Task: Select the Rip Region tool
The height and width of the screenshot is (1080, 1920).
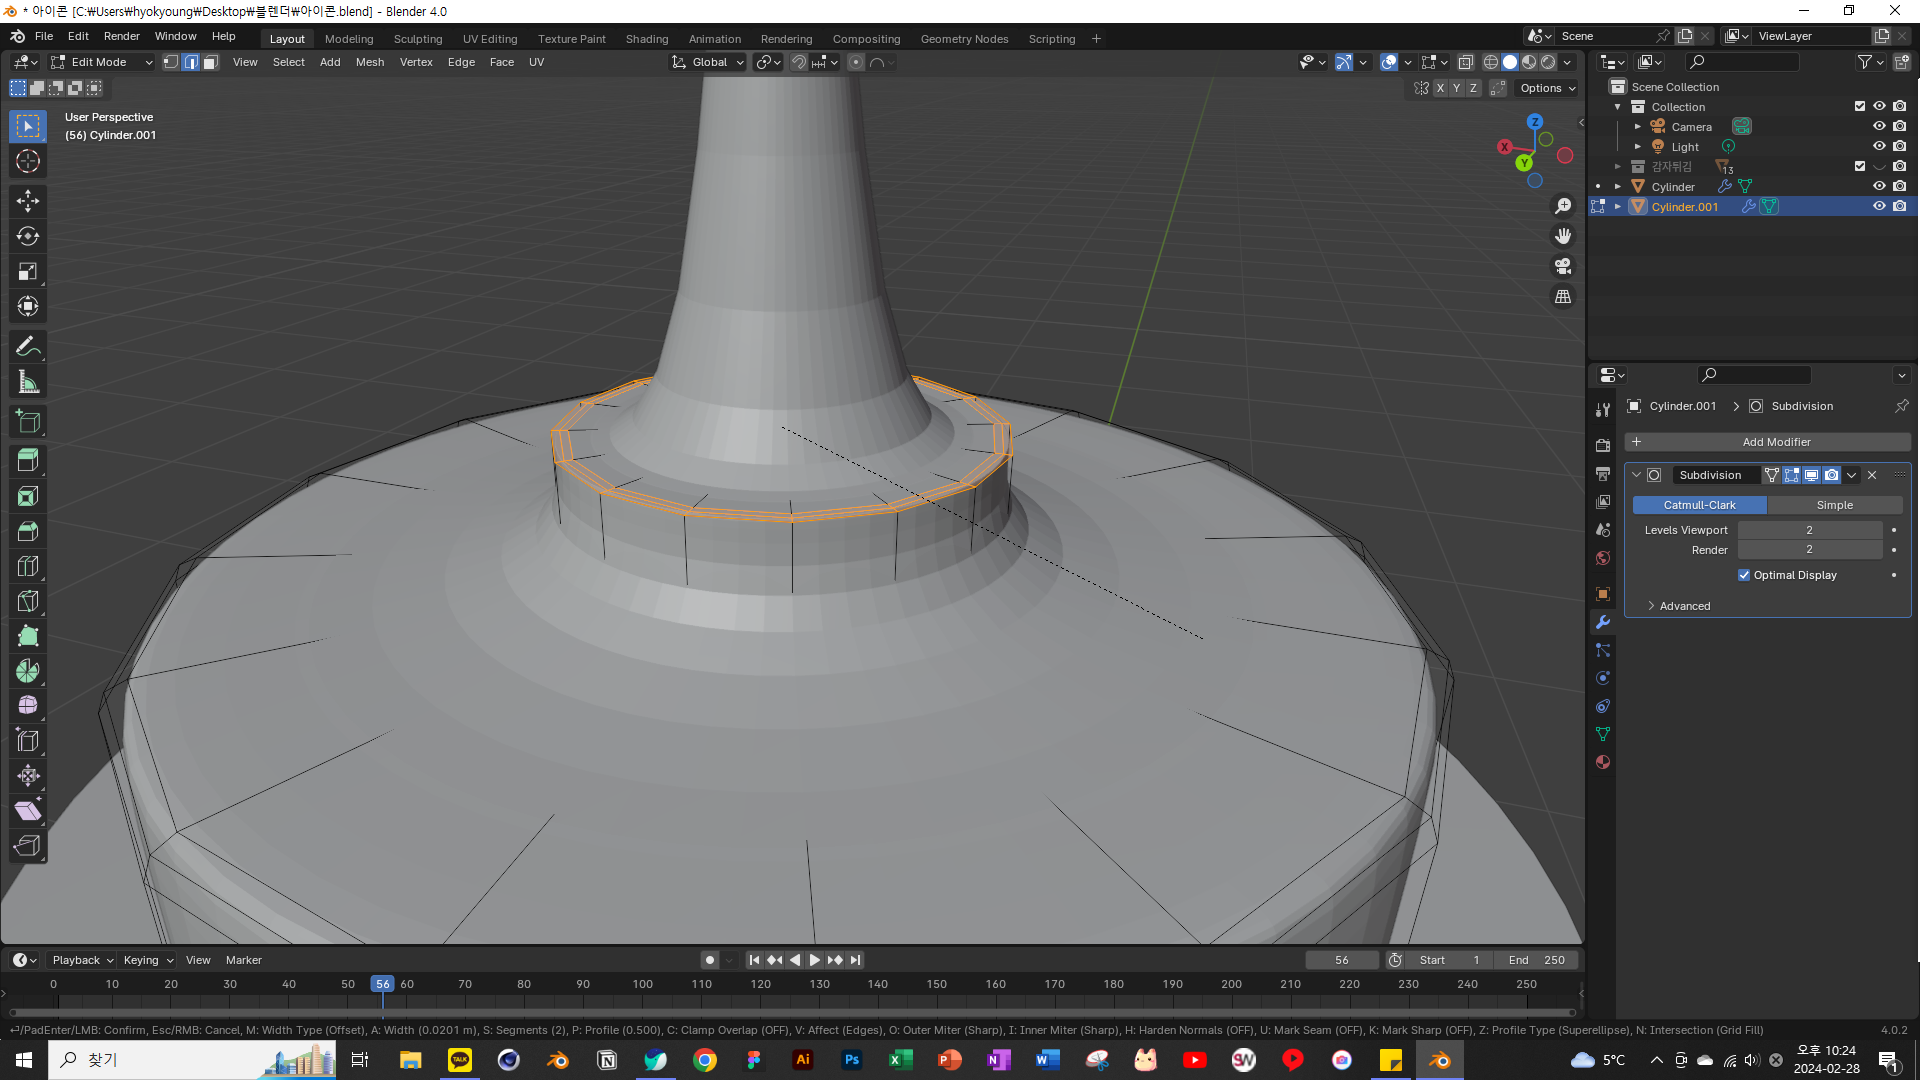Action: [28, 846]
